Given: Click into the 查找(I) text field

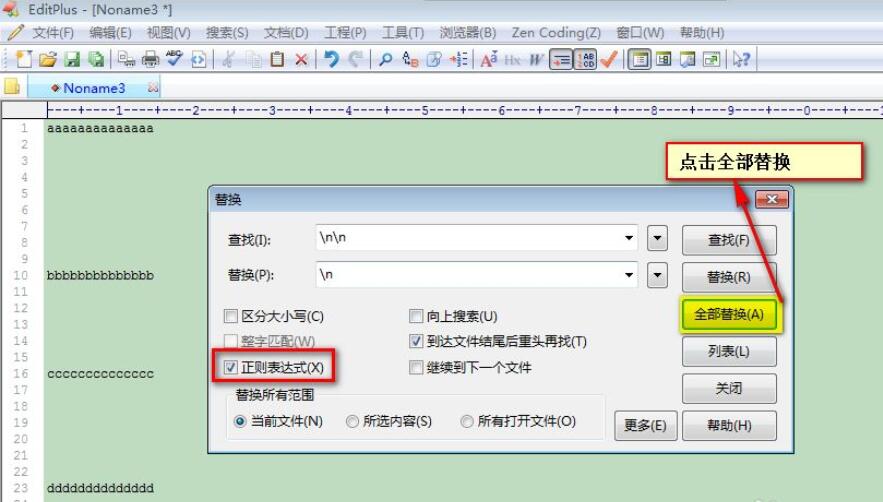Looking at the screenshot, I should click(476, 238).
